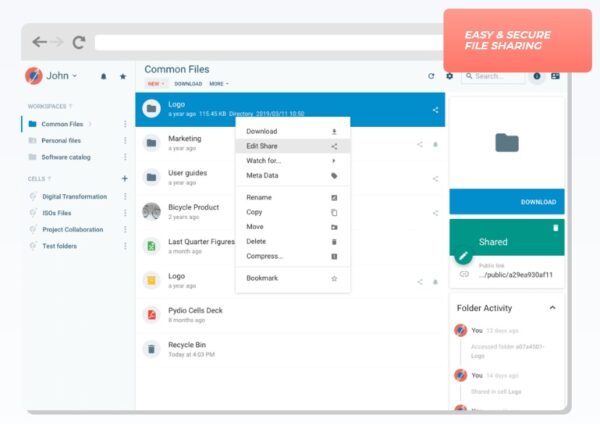Open bookmarks star icon in sidebar
The image size is (600, 424).
point(123,76)
